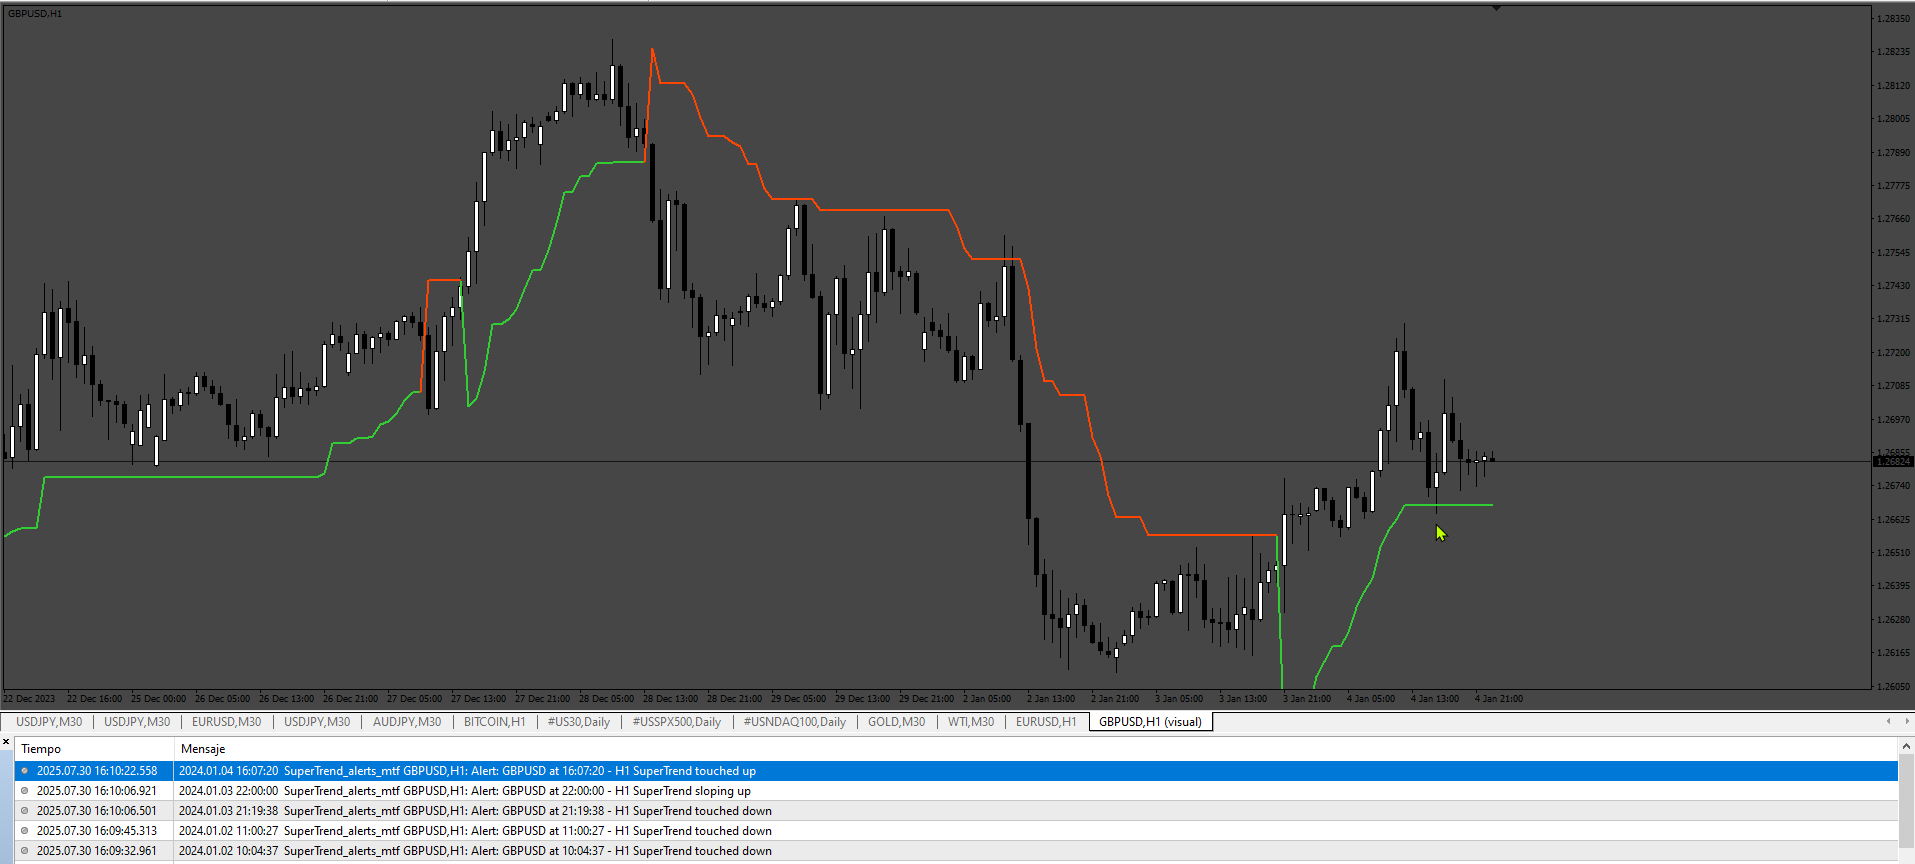Click the 1.28350 price axis label
Image resolution: width=1915 pixels, height=864 pixels.
click(x=1893, y=19)
